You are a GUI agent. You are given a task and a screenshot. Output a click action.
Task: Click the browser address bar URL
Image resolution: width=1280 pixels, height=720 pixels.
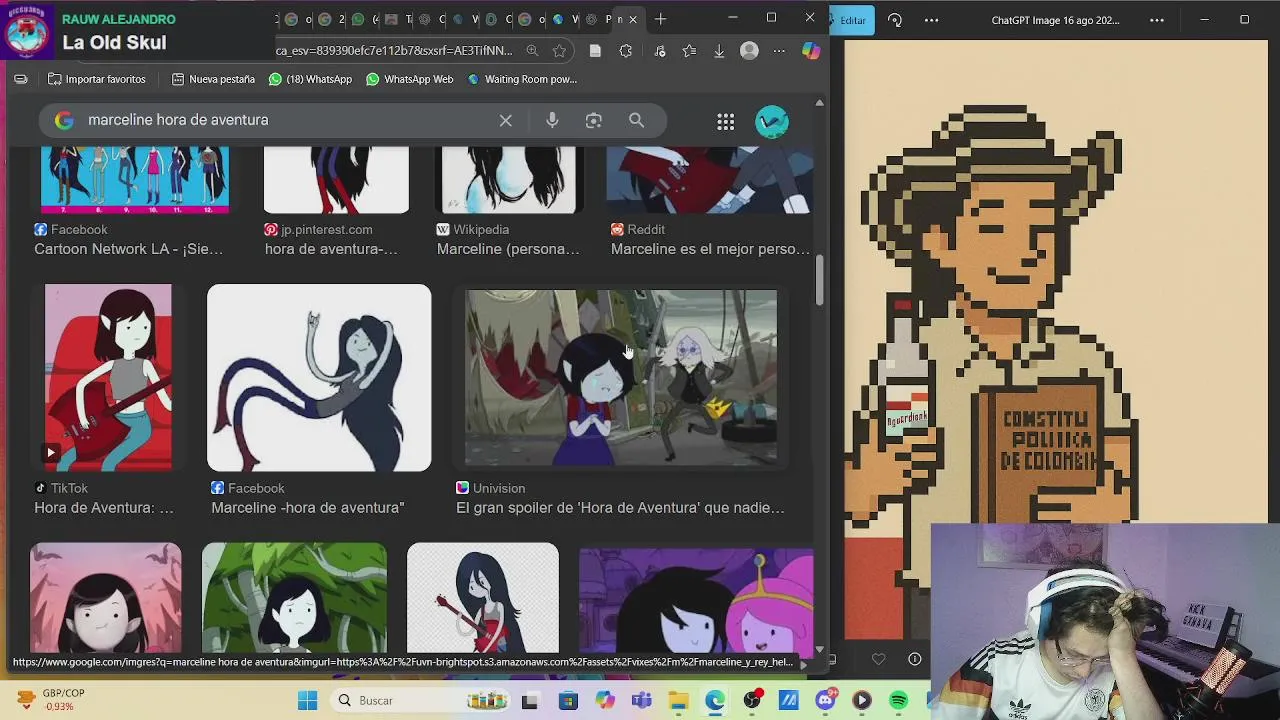point(394,51)
